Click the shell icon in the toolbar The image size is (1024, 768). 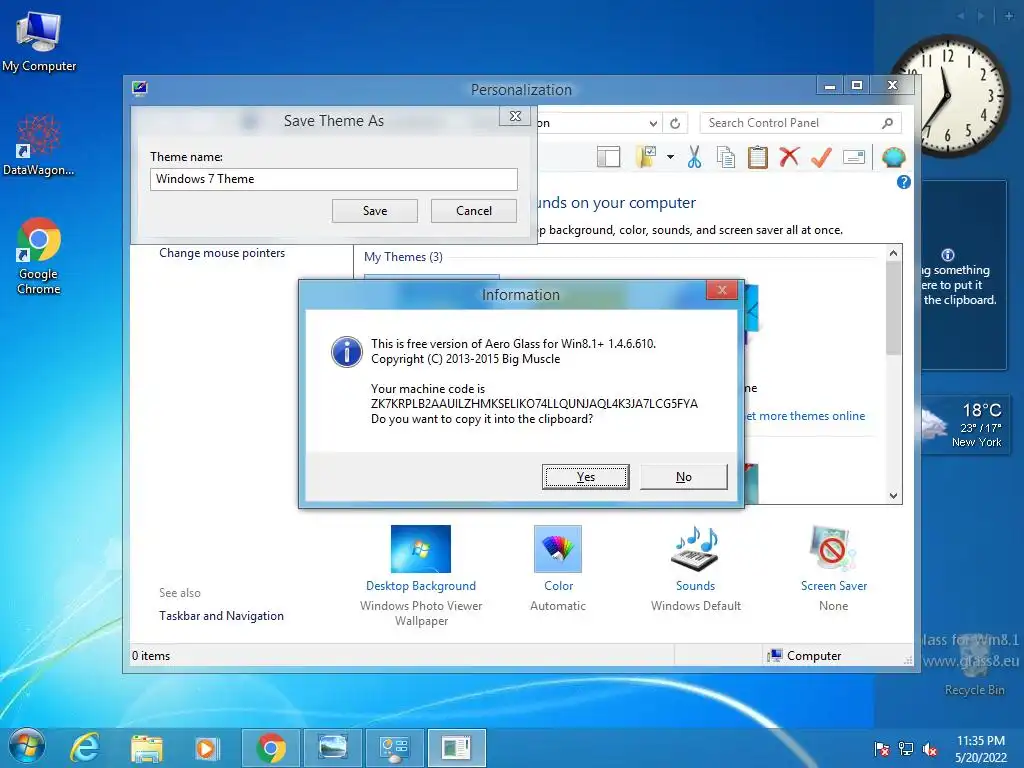point(893,157)
